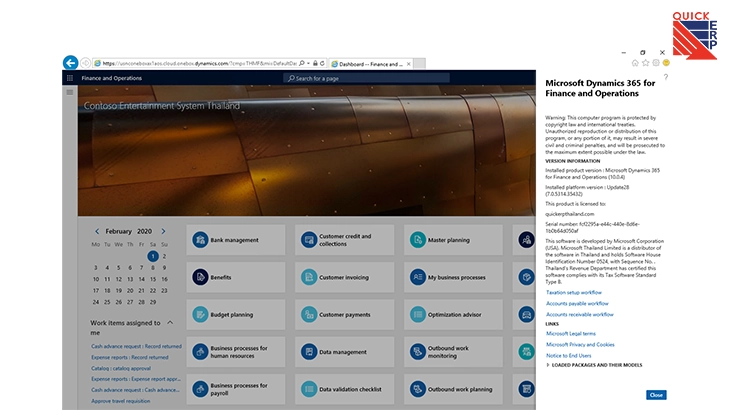Screen dimensions: 729x410
Task: Select February 14 in the calendar
Action: click(141, 279)
